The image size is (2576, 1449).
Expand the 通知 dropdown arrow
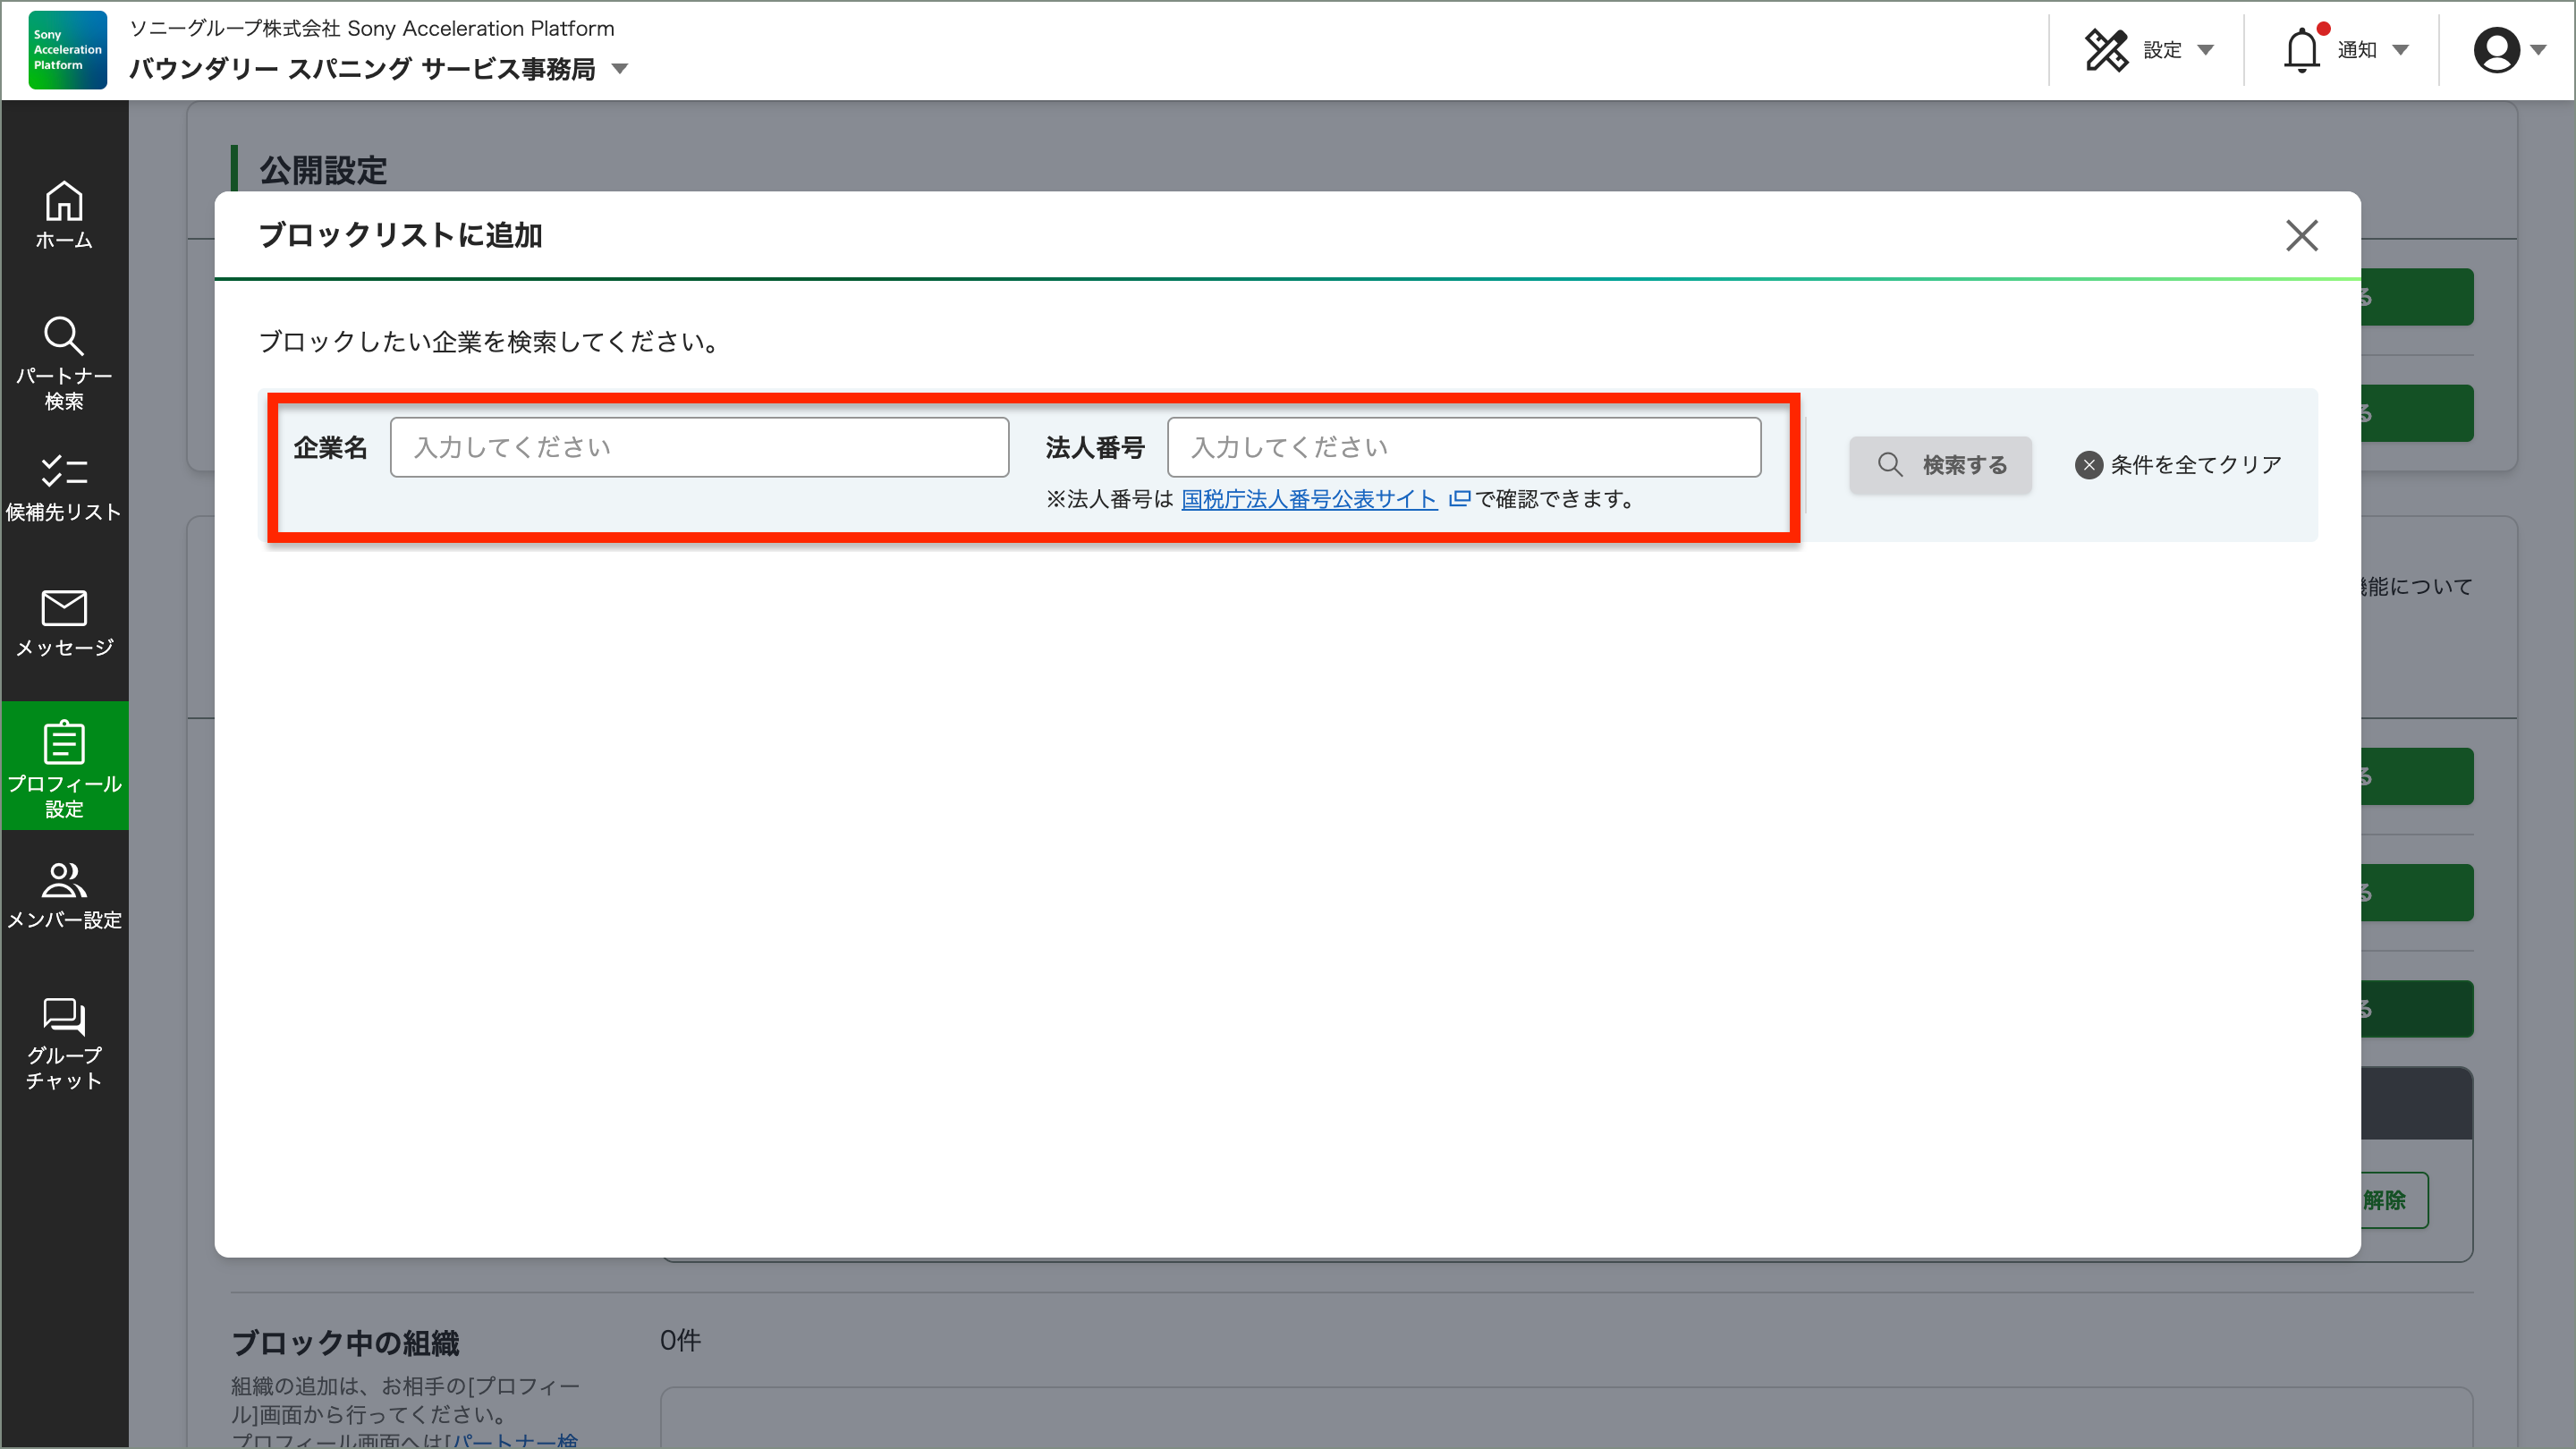point(2400,52)
